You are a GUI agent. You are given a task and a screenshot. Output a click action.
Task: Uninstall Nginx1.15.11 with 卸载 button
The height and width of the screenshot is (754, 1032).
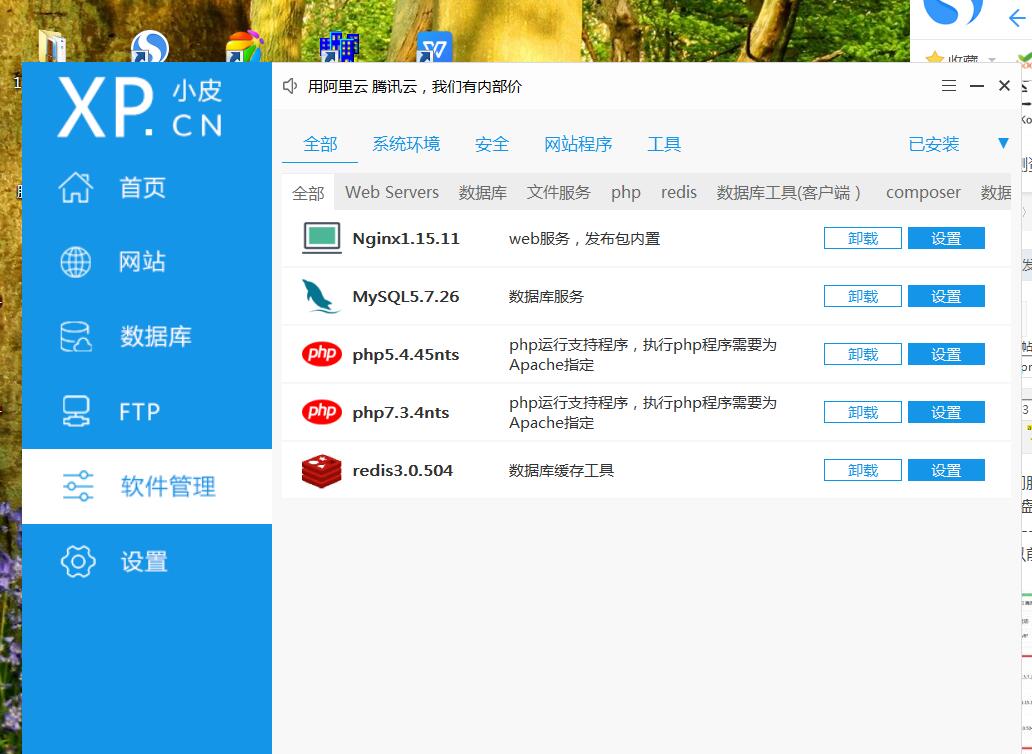tap(862, 238)
